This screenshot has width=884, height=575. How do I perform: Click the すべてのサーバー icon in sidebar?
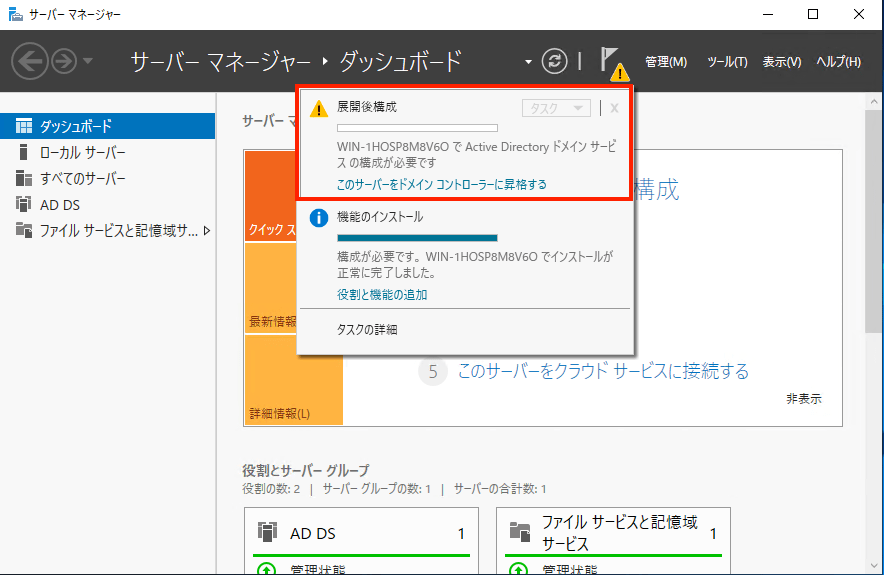[x=24, y=178]
